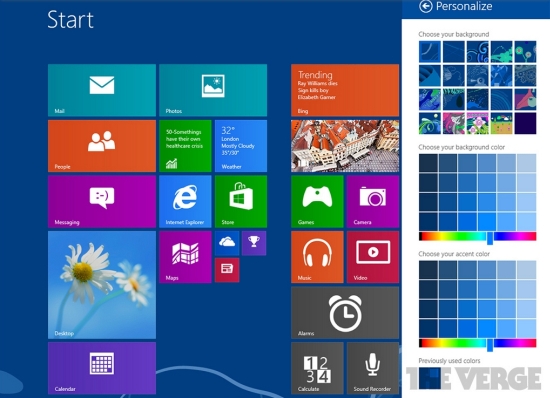Click the "Previously used colors" label
Image resolution: width=550 pixels, height=398 pixels.
point(449,360)
